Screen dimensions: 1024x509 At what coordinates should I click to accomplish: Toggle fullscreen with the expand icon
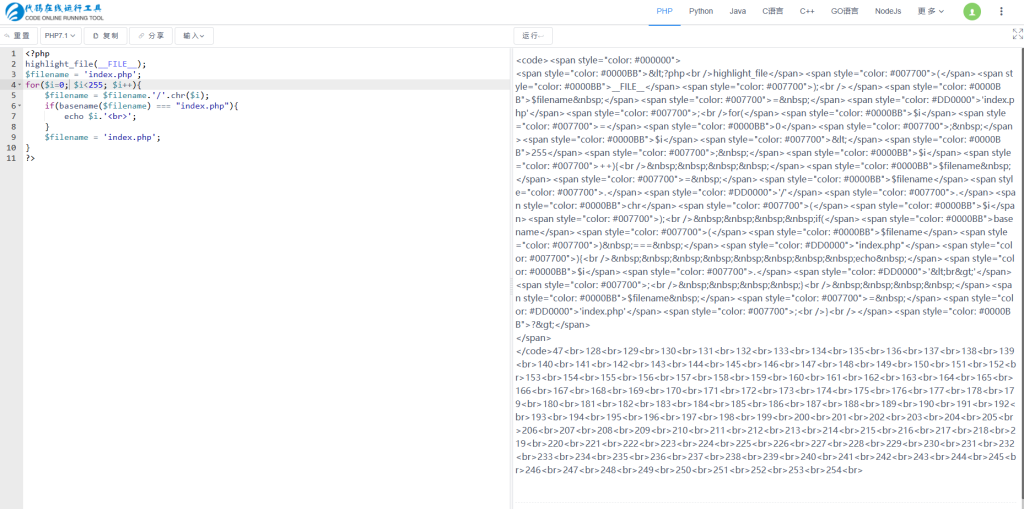click(1017, 33)
